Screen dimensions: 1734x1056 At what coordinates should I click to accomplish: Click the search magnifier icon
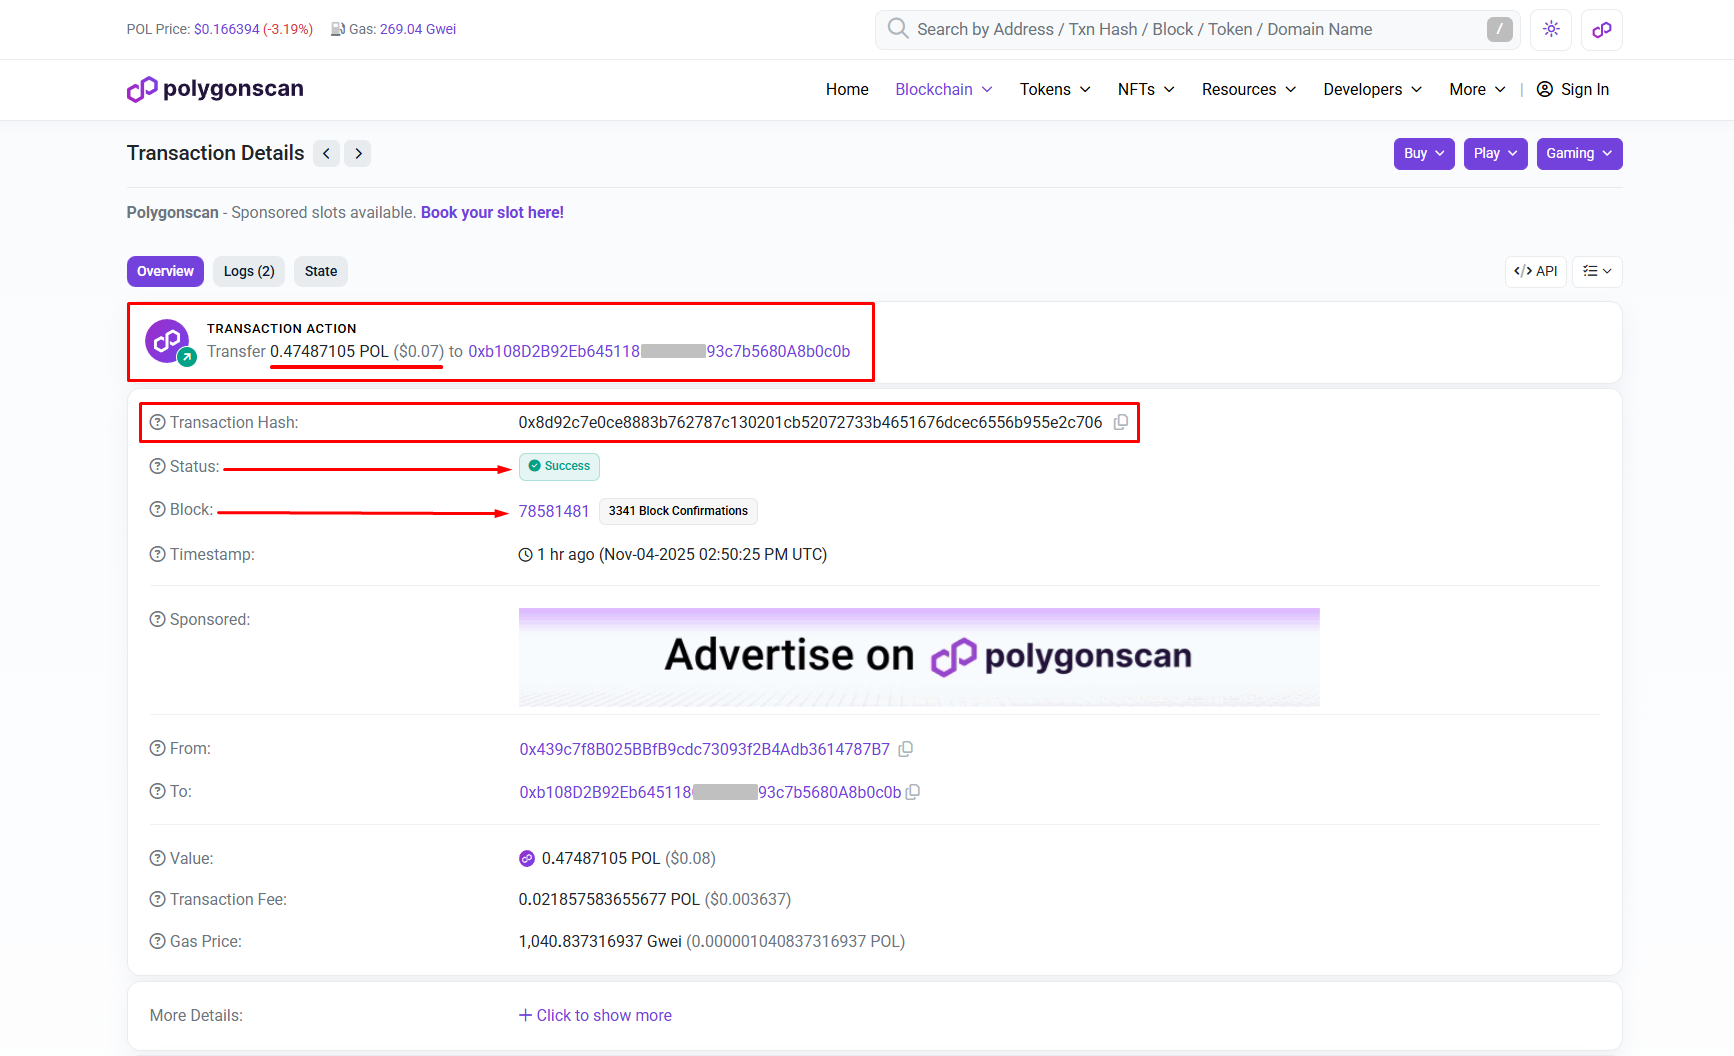click(x=897, y=29)
